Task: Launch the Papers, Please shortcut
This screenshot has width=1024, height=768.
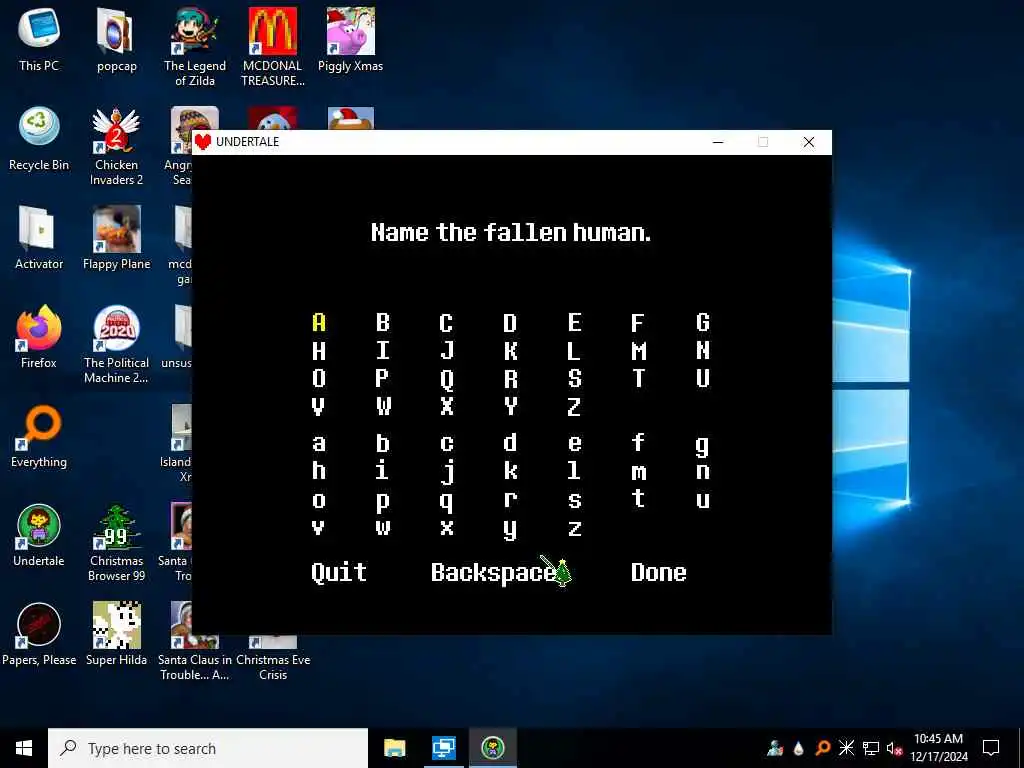Action: [x=39, y=634]
